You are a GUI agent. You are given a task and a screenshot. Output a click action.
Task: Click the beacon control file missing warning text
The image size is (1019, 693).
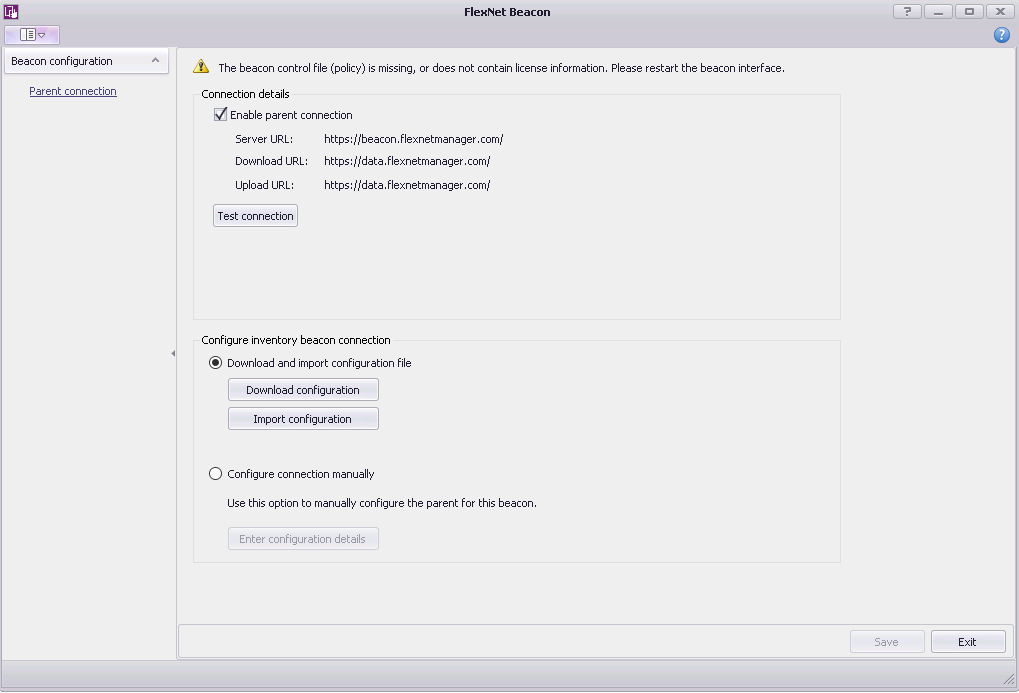pyautogui.click(x=501, y=68)
